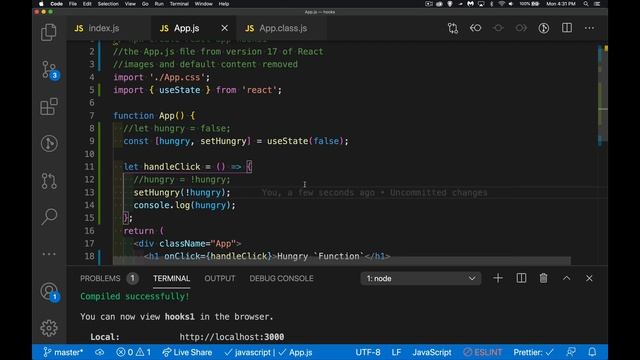Open macOS Spotlight search icon
This screenshot has width=640, height=360.
[586, 4]
